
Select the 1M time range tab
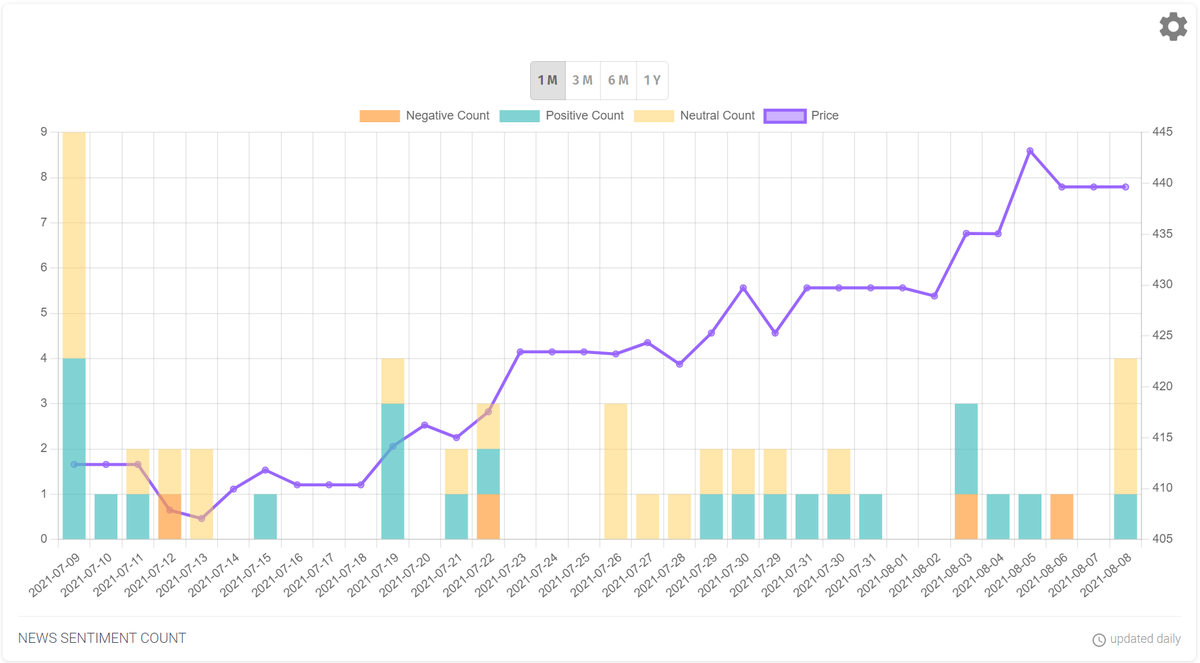[x=548, y=80]
